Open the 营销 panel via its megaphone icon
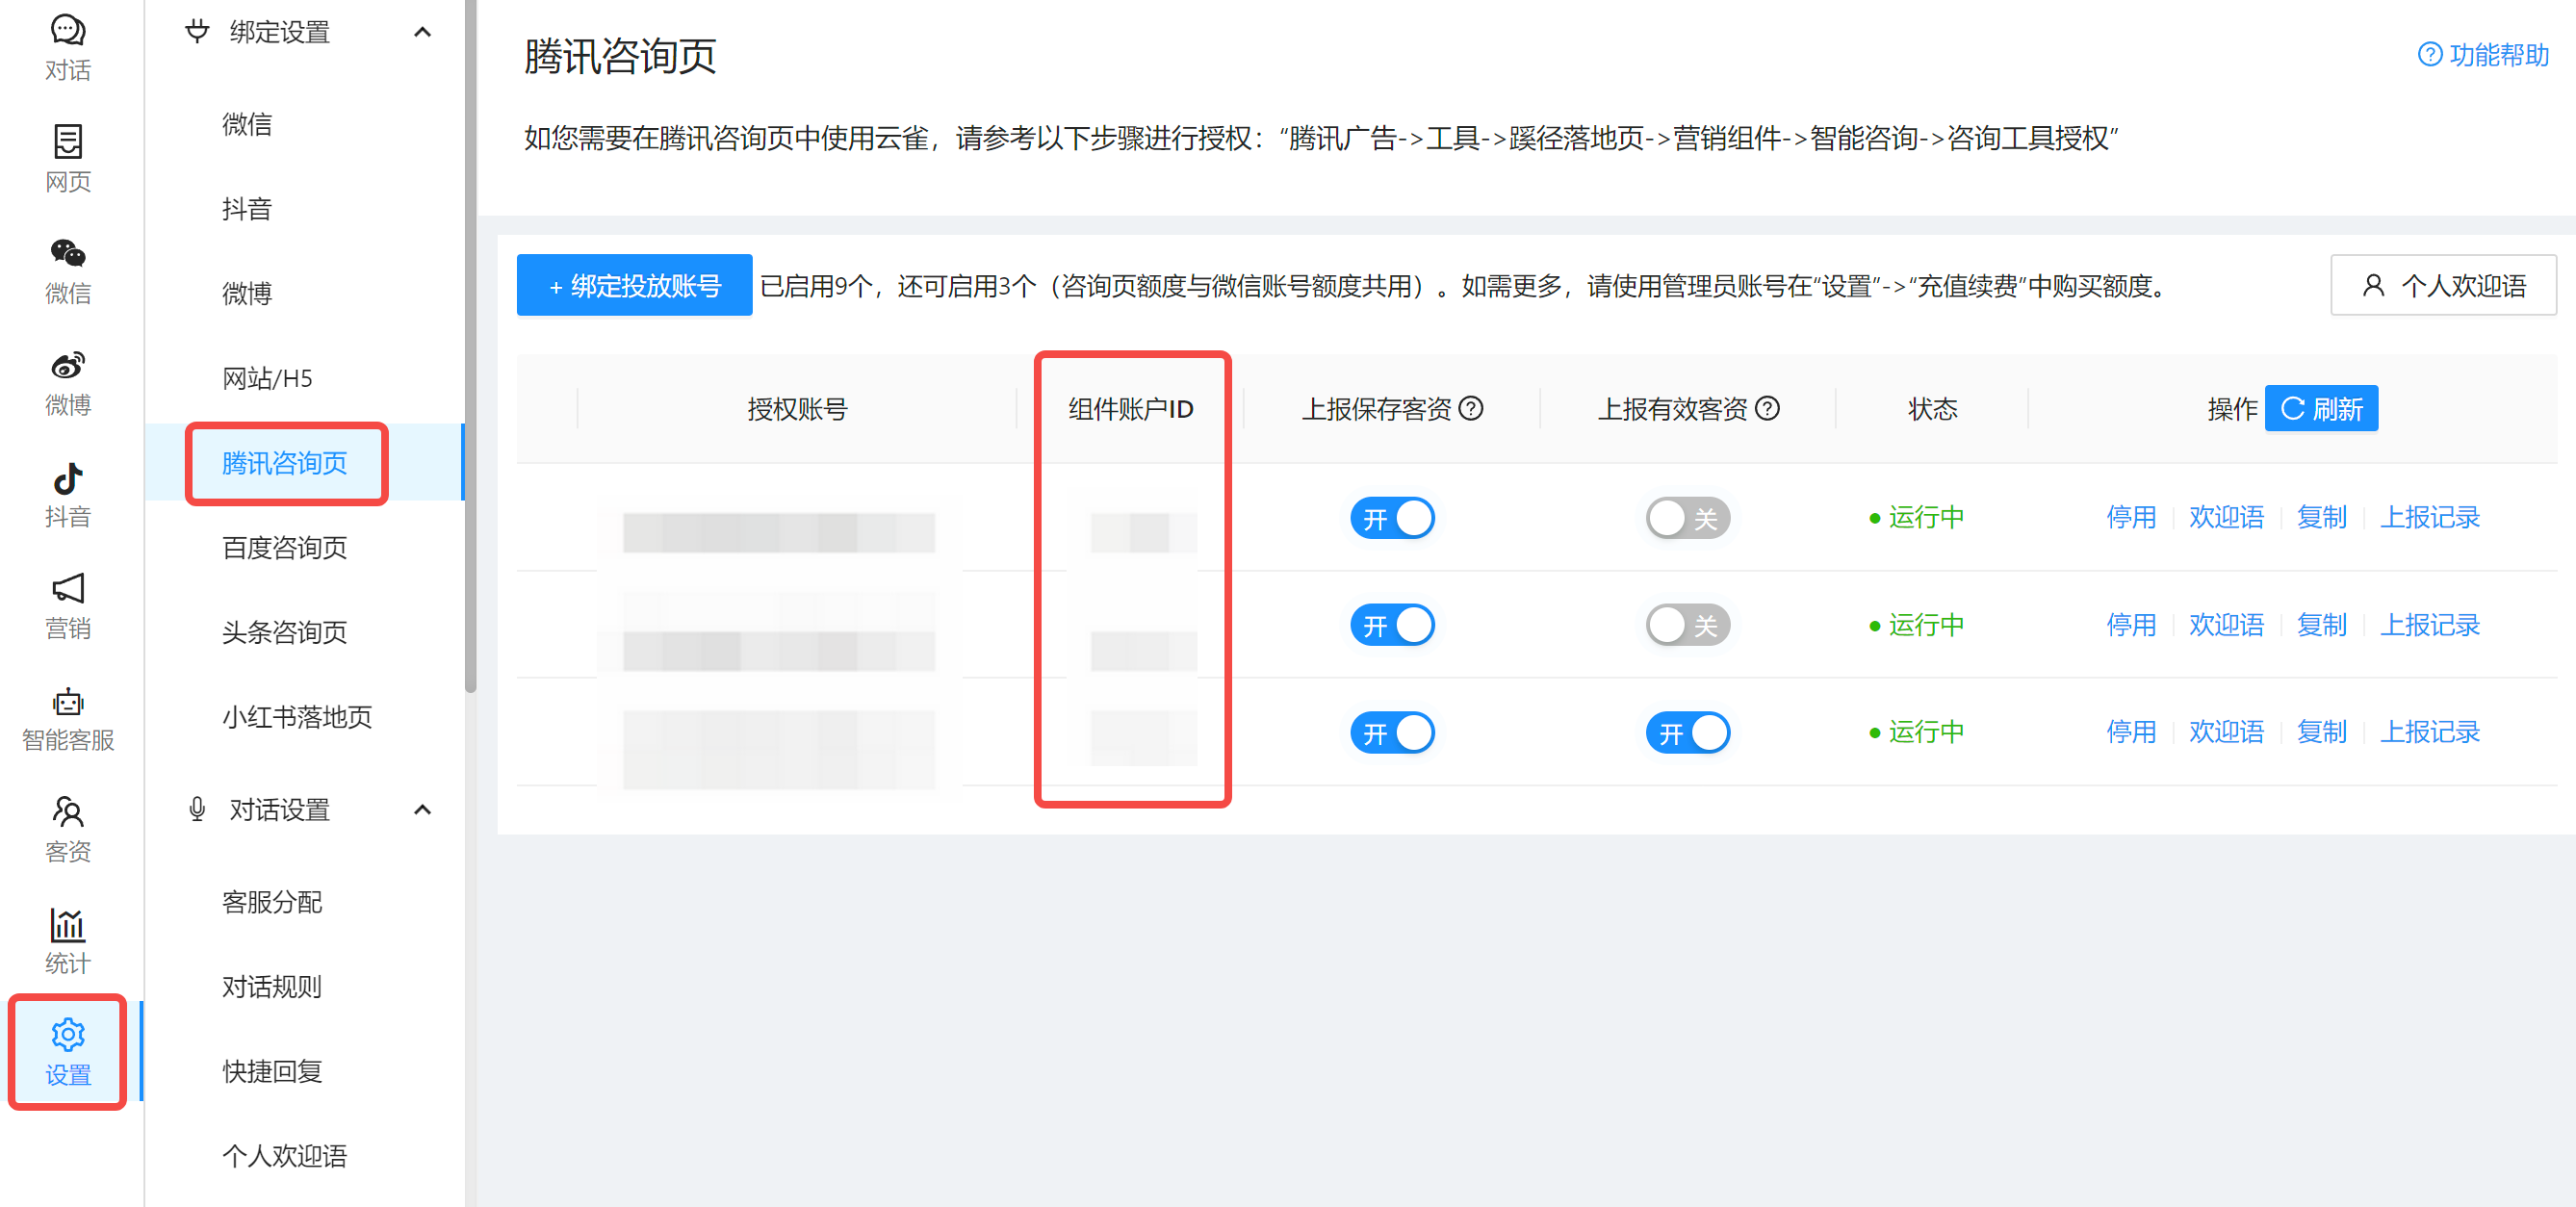This screenshot has width=2576, height=1207. 66,605
